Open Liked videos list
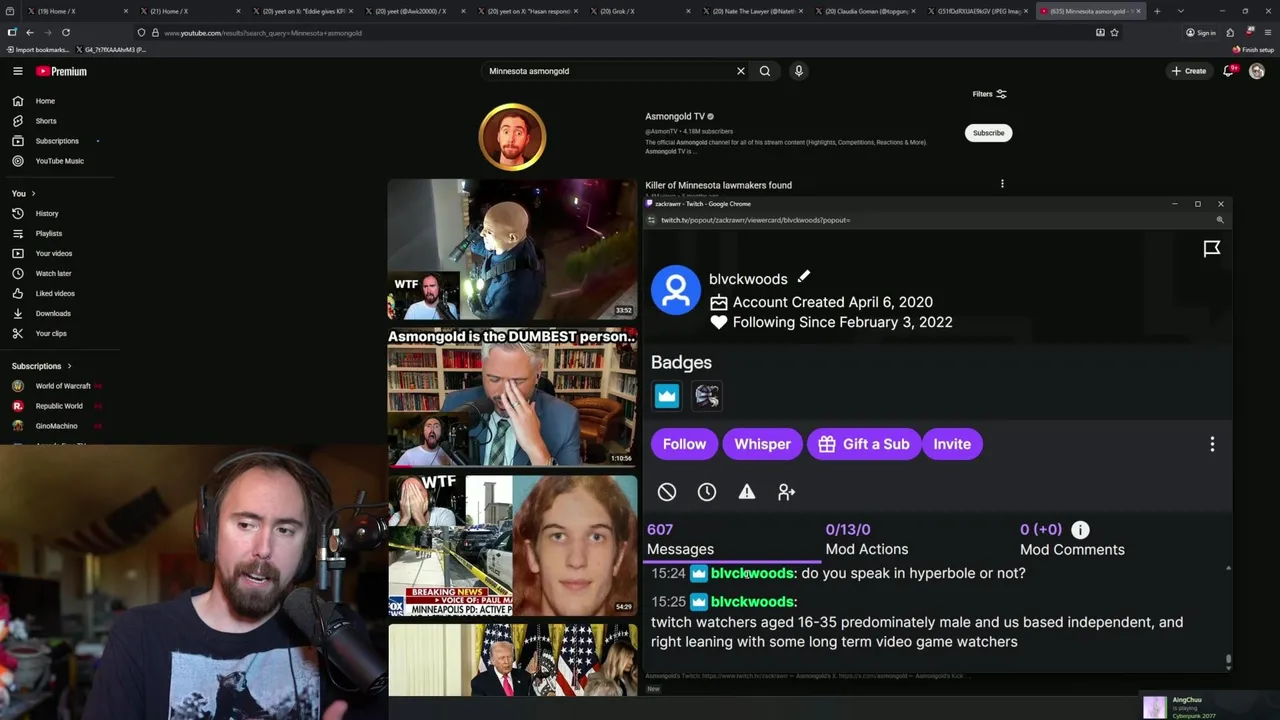 tap(55, 293)
